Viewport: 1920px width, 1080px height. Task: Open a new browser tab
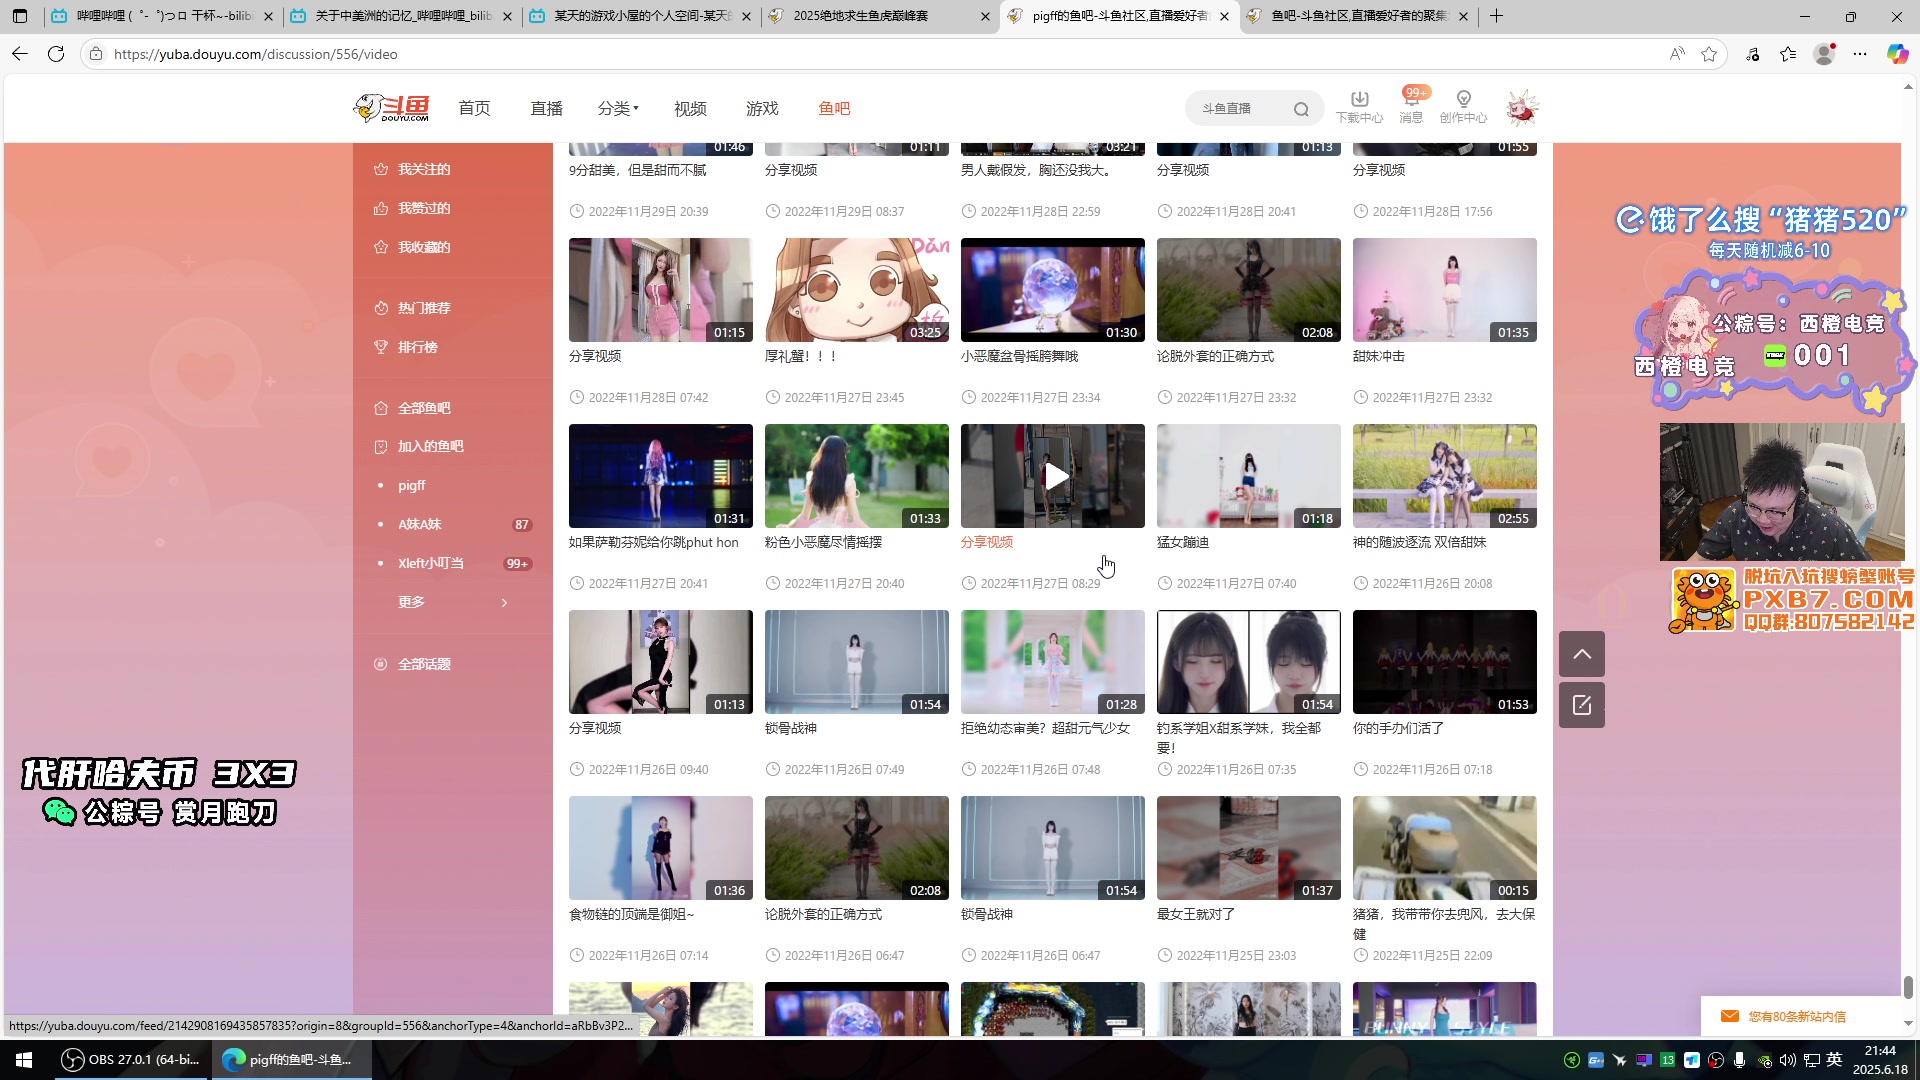[x=1496, y=16]
